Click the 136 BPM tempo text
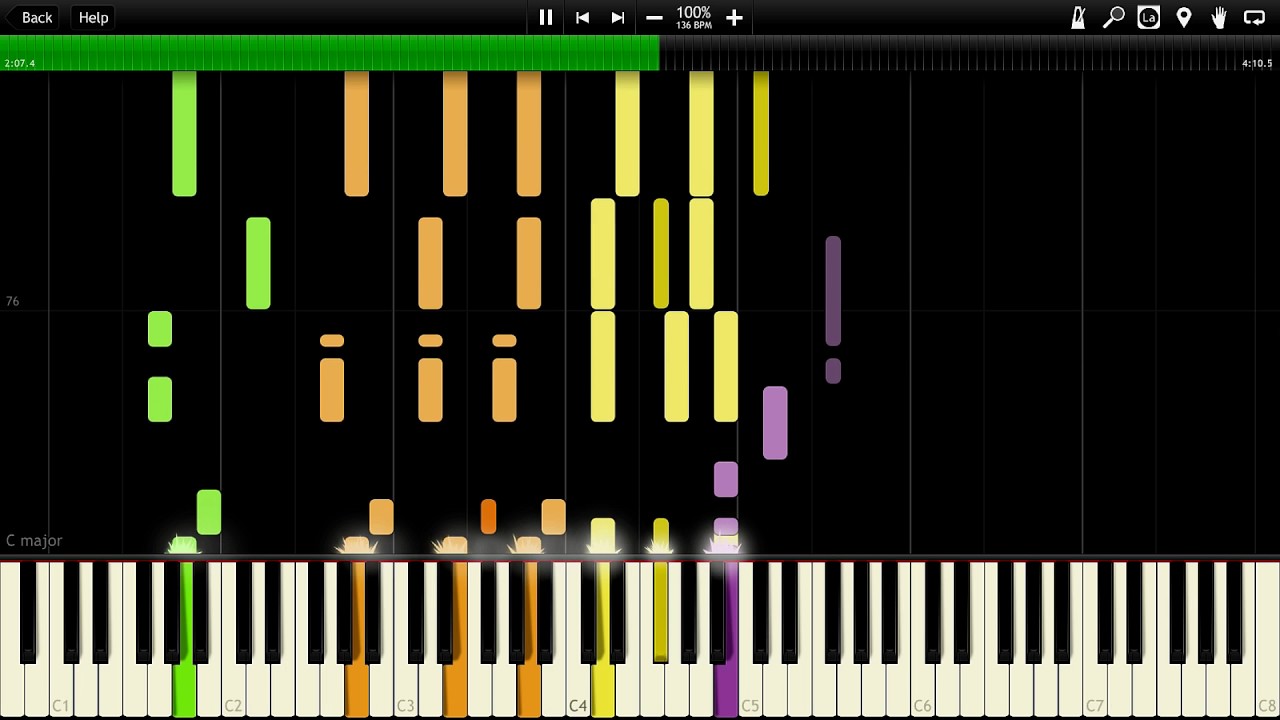This screenshot has width=1280, height=720. [x=693, y=25]
